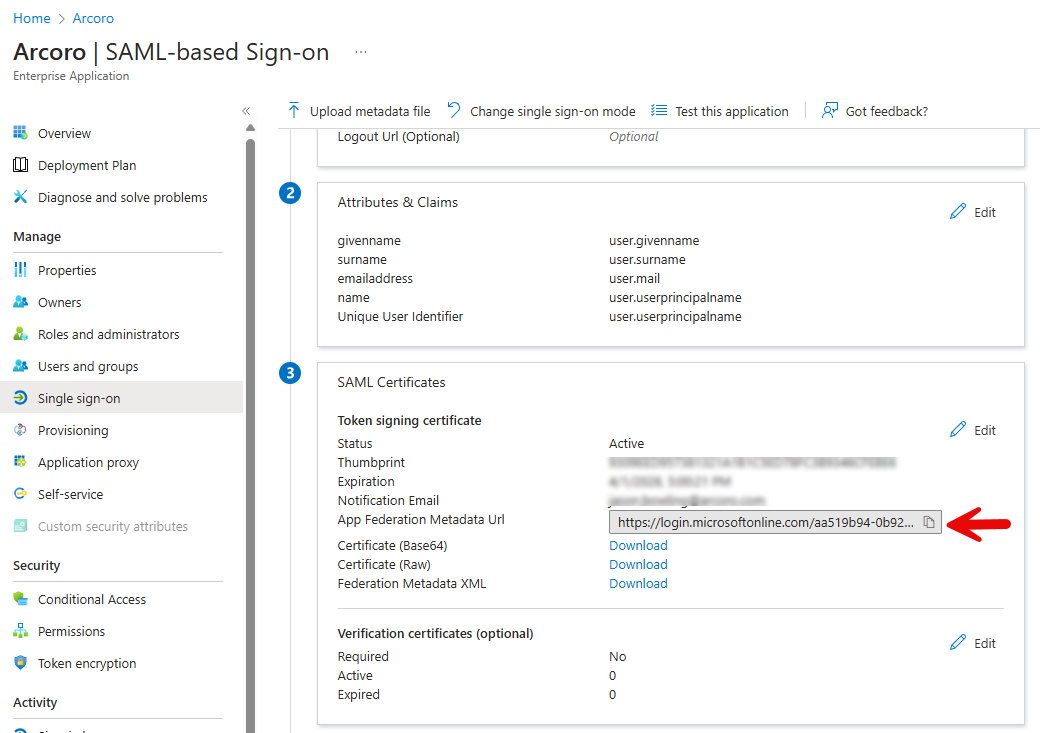Click pencil icon for Token signing certificate
Image resolution: width=1040 pixels, height=733 pixels.
[958, 429]
